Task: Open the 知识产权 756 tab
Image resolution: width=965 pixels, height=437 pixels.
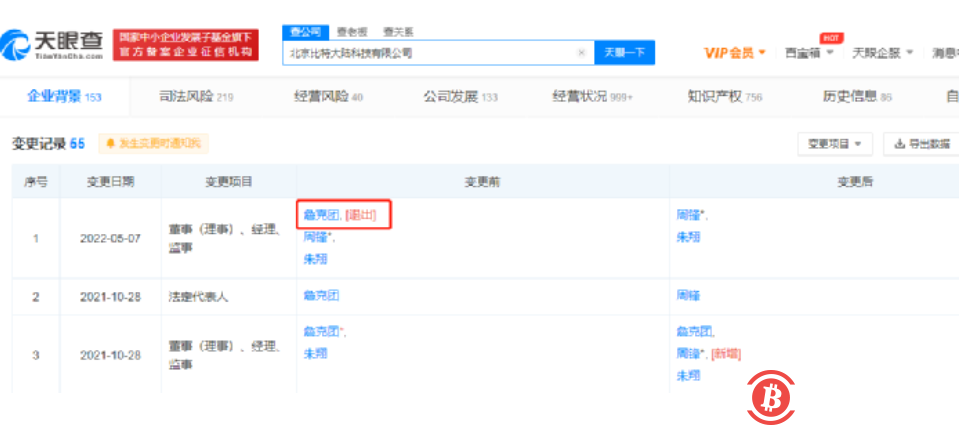Action: [x=725, y=97]
